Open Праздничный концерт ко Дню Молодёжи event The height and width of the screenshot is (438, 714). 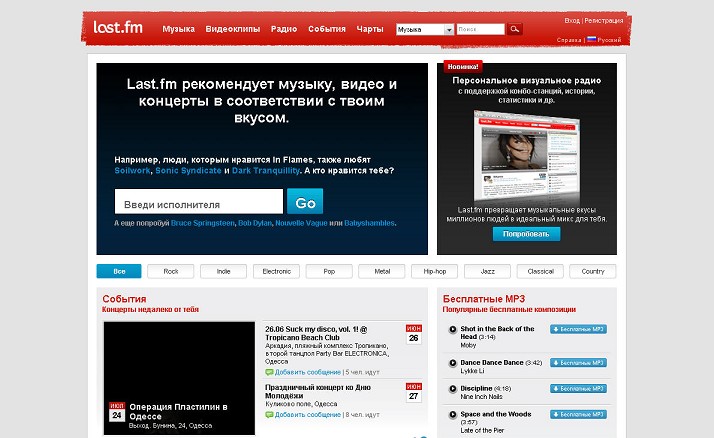click(318, 392)
